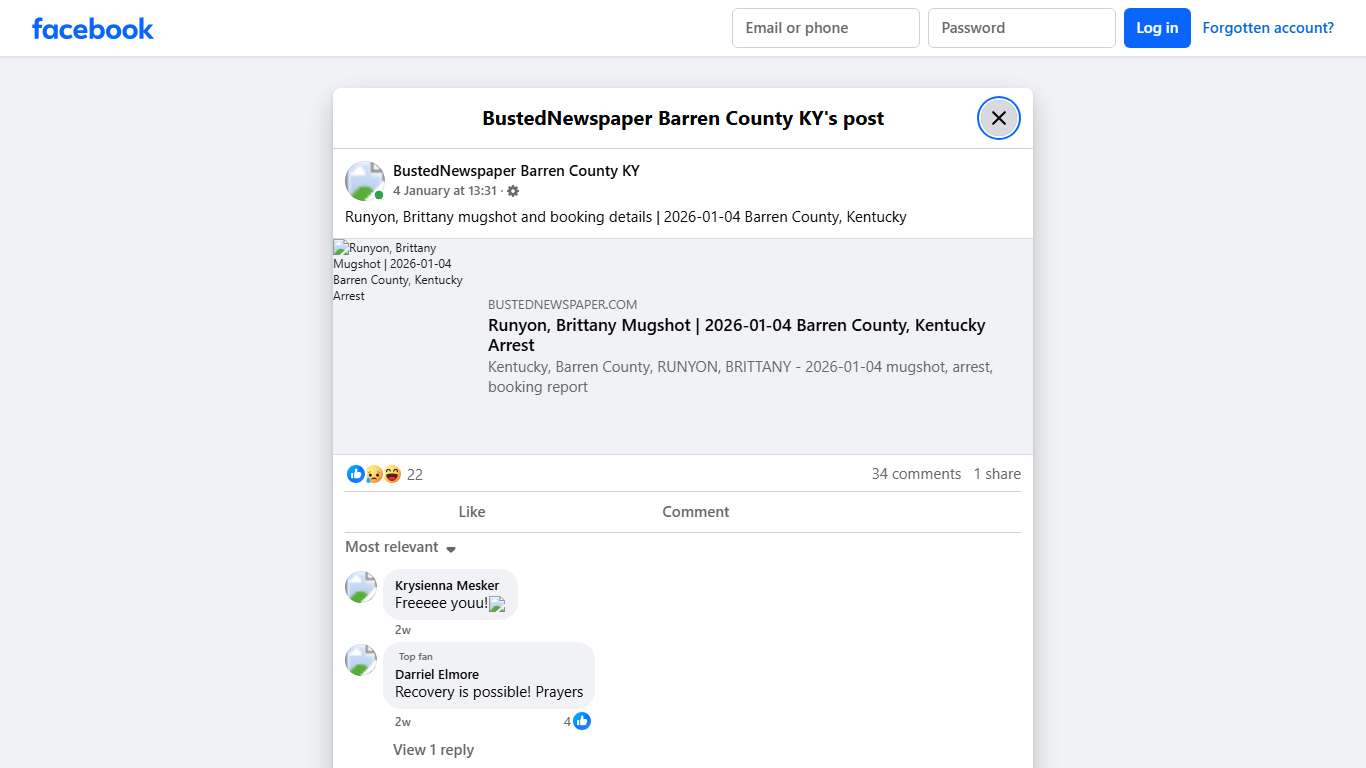The height and width of the screenshot is (768, 1366).
Task: Focus the Email or phone field
Action: pyautogui.click(x=825, y=28)
